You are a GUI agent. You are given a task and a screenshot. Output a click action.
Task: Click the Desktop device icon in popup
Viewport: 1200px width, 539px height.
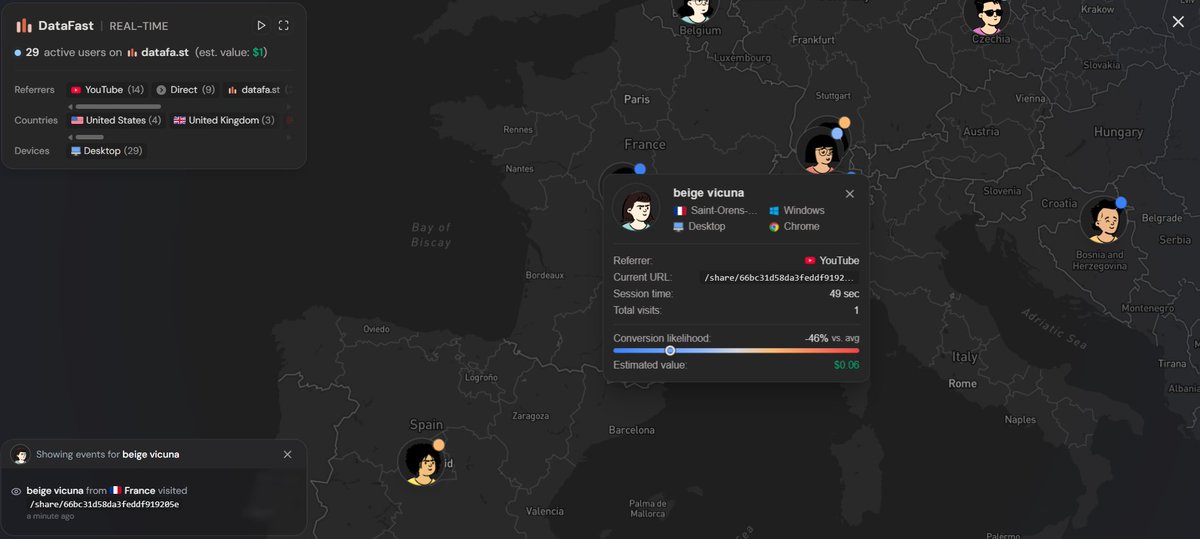[x=679, y=227]
